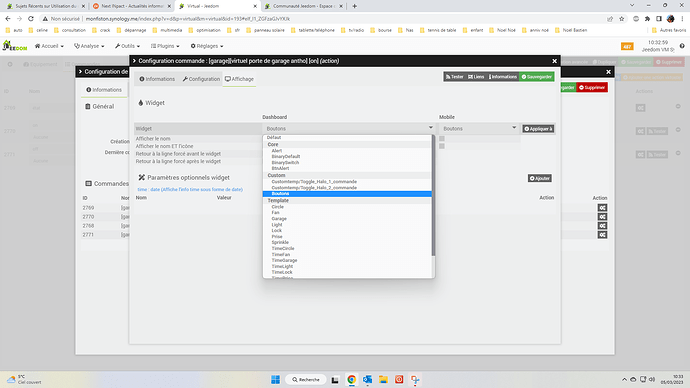Click the orange message counter badge
690x388 pixels.
[627, 46]
